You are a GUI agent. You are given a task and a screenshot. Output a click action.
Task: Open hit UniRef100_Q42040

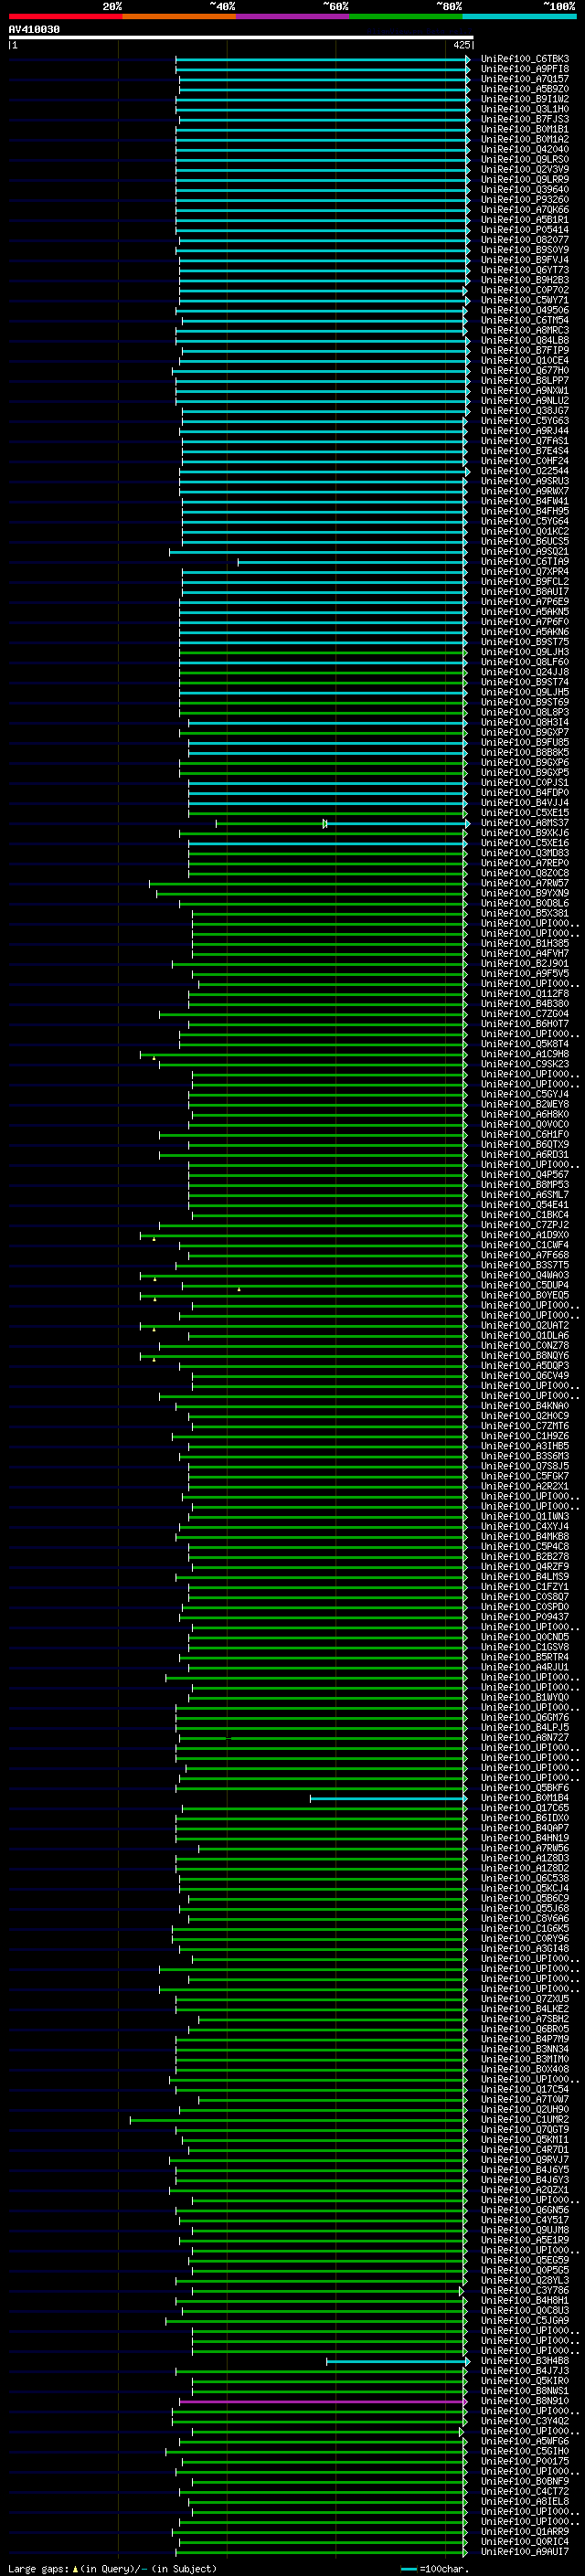[x=524, y=149]
